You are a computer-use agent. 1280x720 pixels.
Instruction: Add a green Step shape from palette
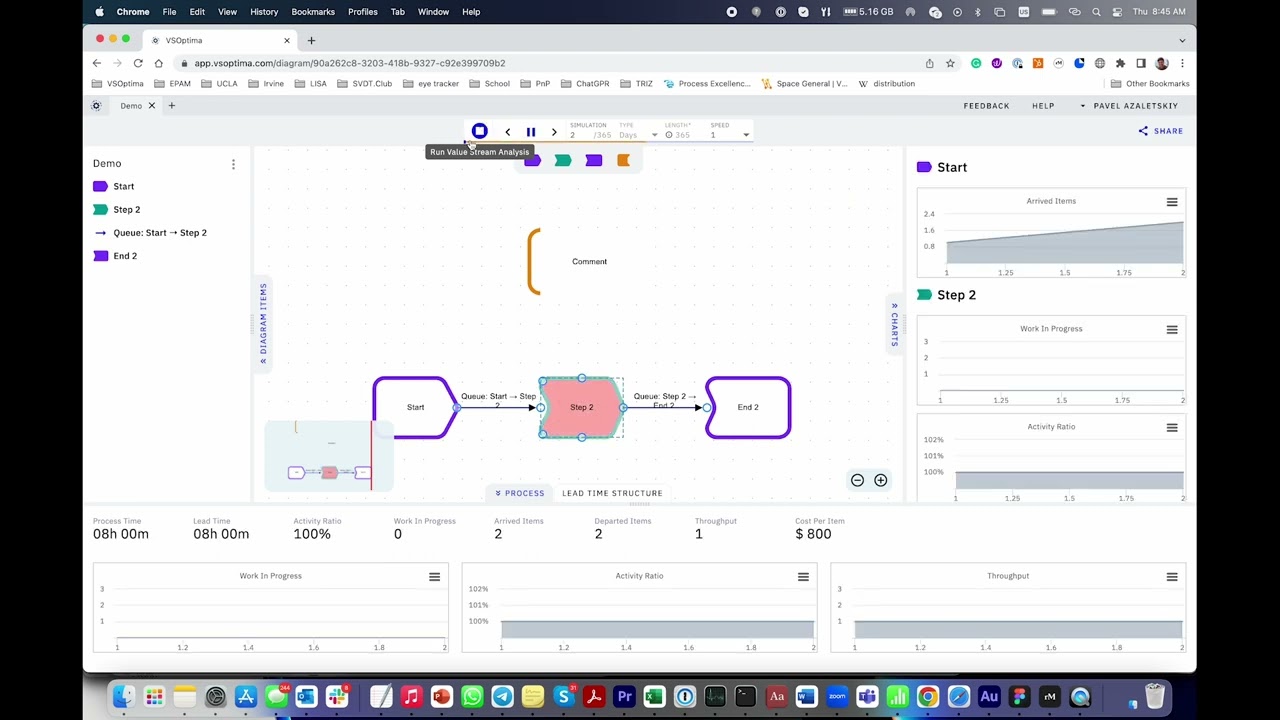(x=563, y=160)
